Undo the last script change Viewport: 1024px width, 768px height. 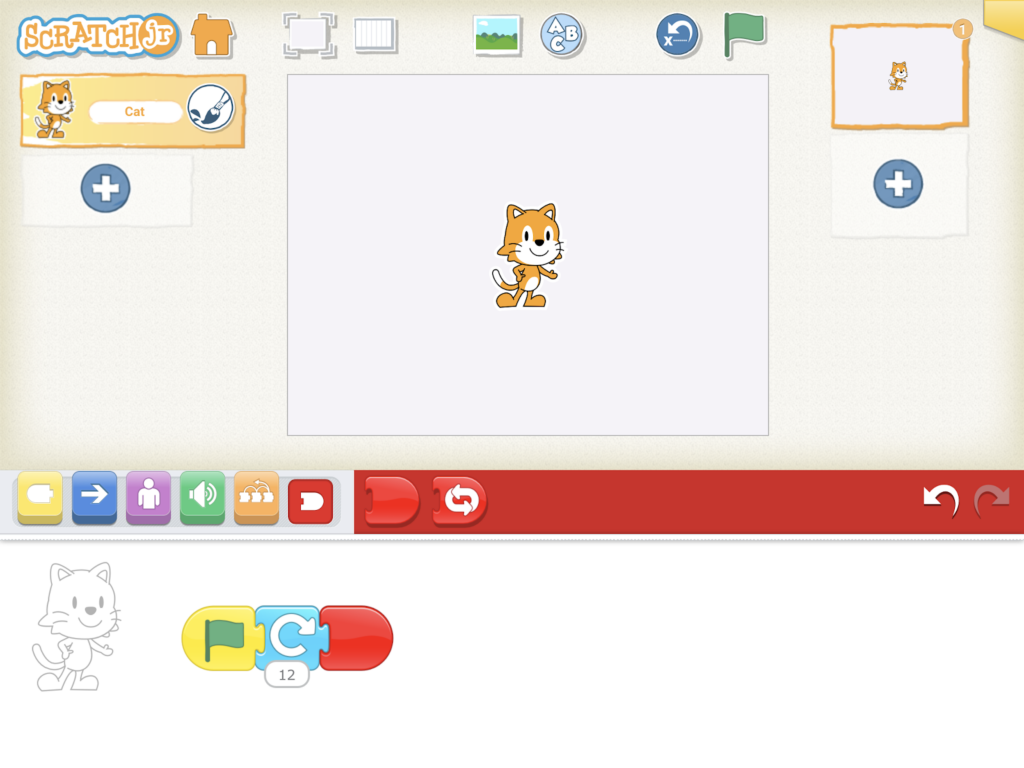click(940, 500)
